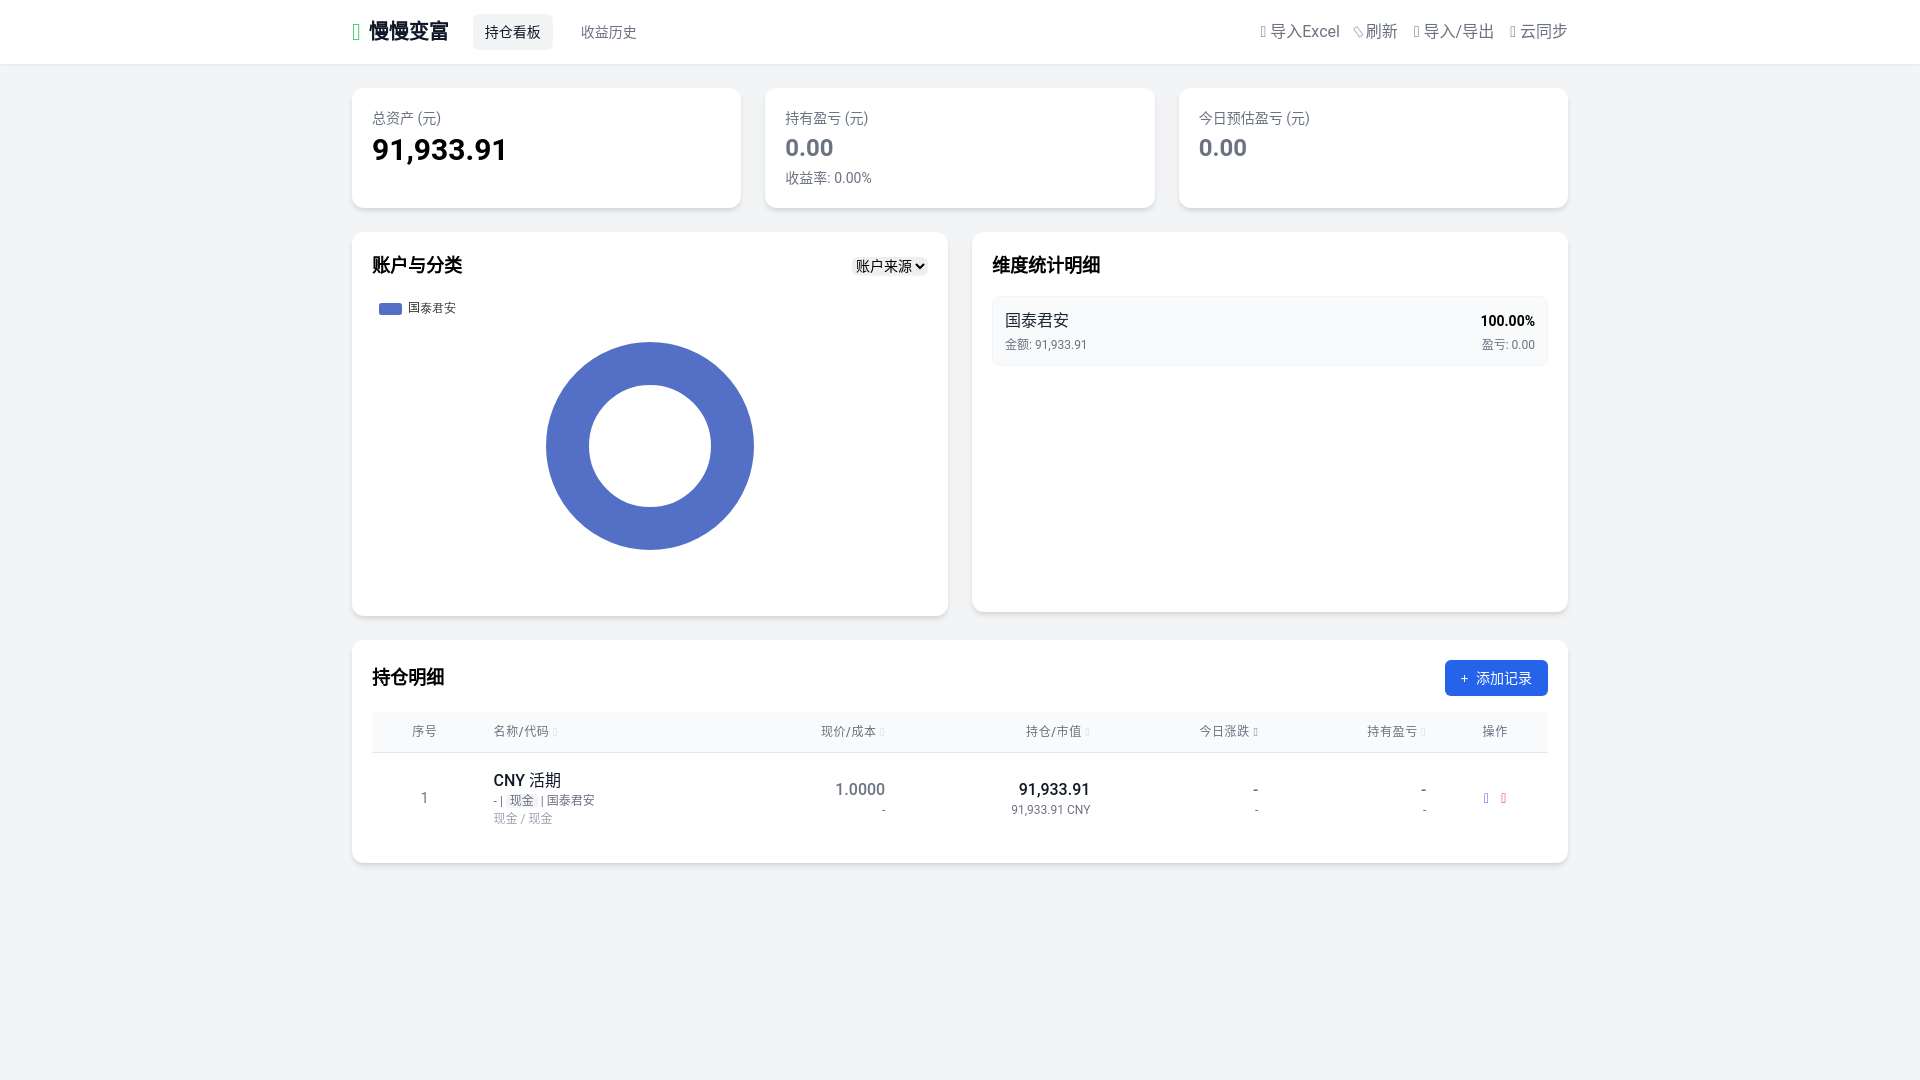Click the 100.00% share value
Image resolution: width=1920 pixels, height=1080 pixels.
pyautogui.click(x=1507, y=321)
